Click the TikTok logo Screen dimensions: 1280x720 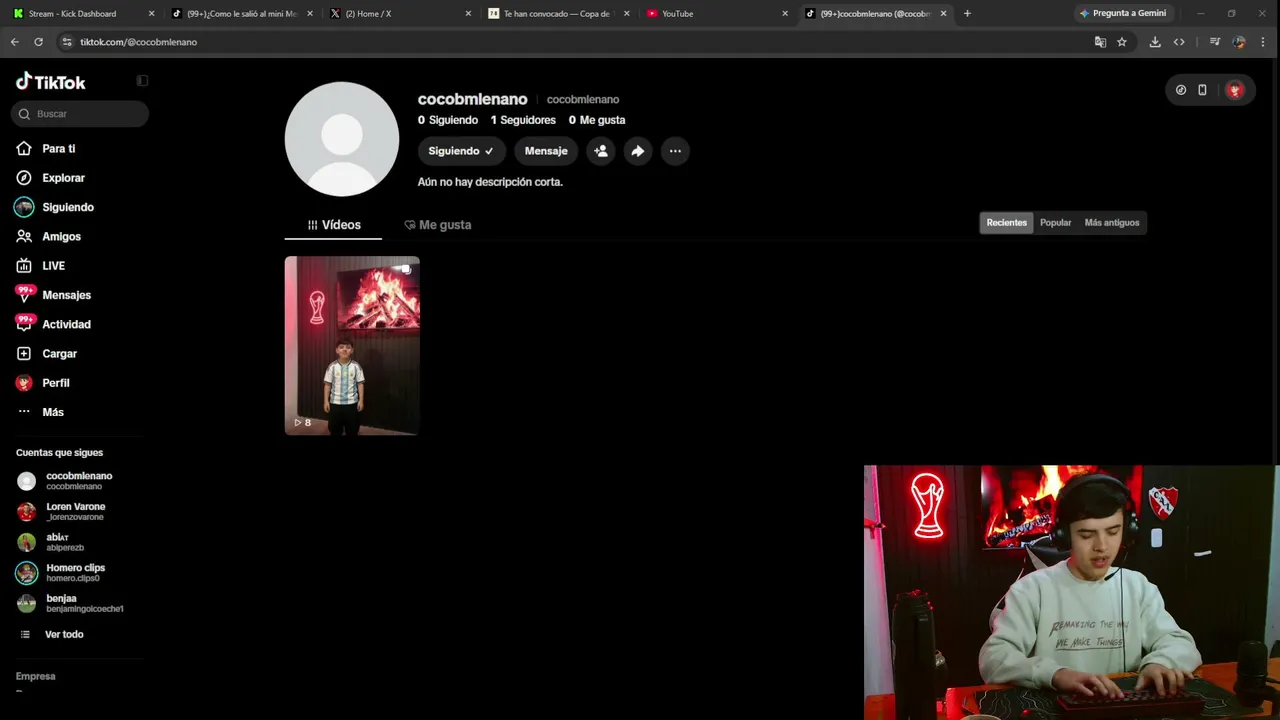click(x=51, y=82)
